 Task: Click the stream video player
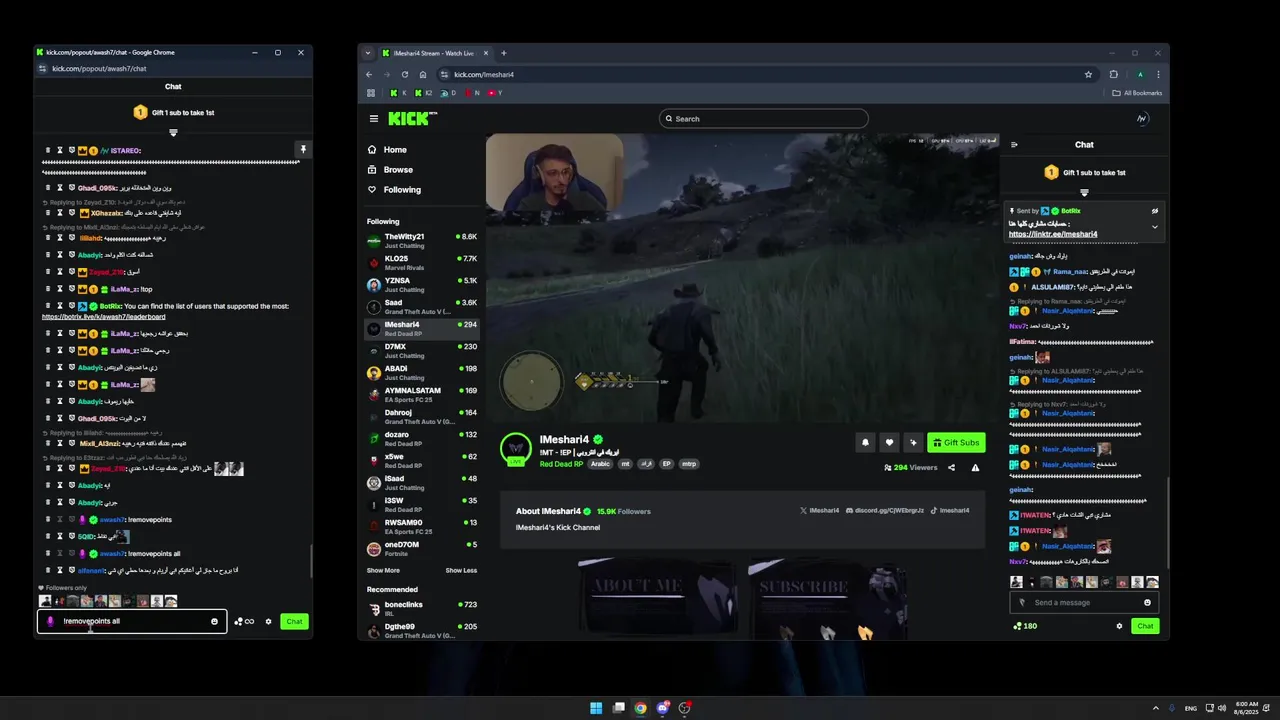tap(743, 278)
